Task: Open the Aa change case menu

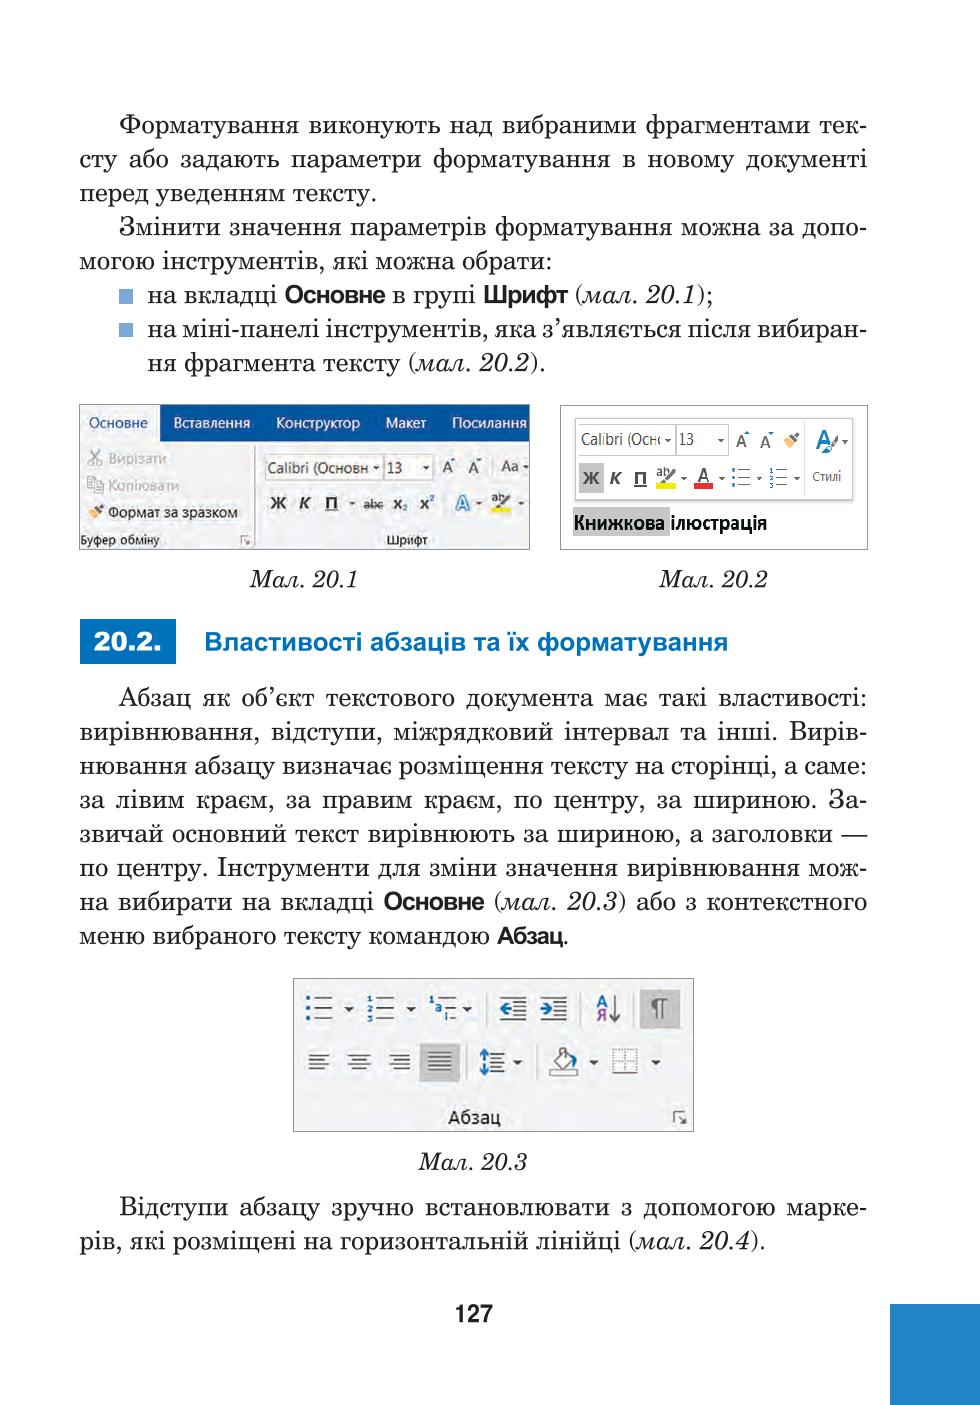Action: pos(513,467)
